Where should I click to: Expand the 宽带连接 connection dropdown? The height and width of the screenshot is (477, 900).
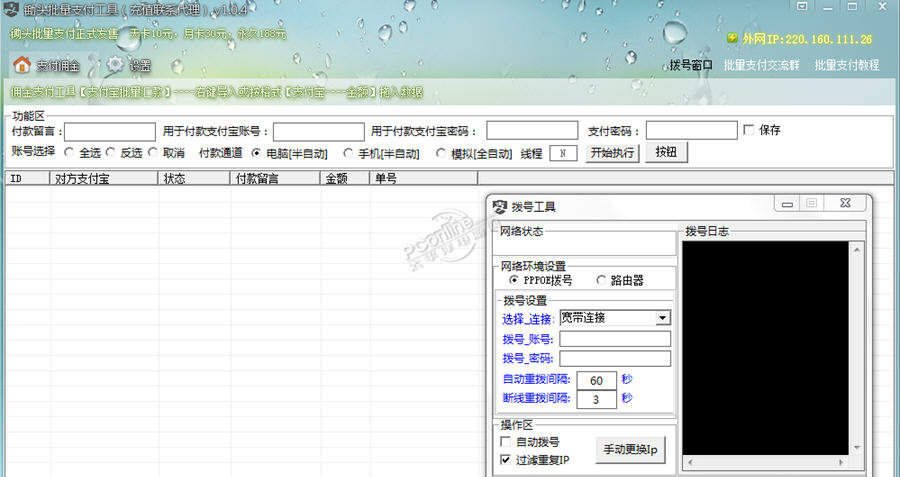point(663,318)
